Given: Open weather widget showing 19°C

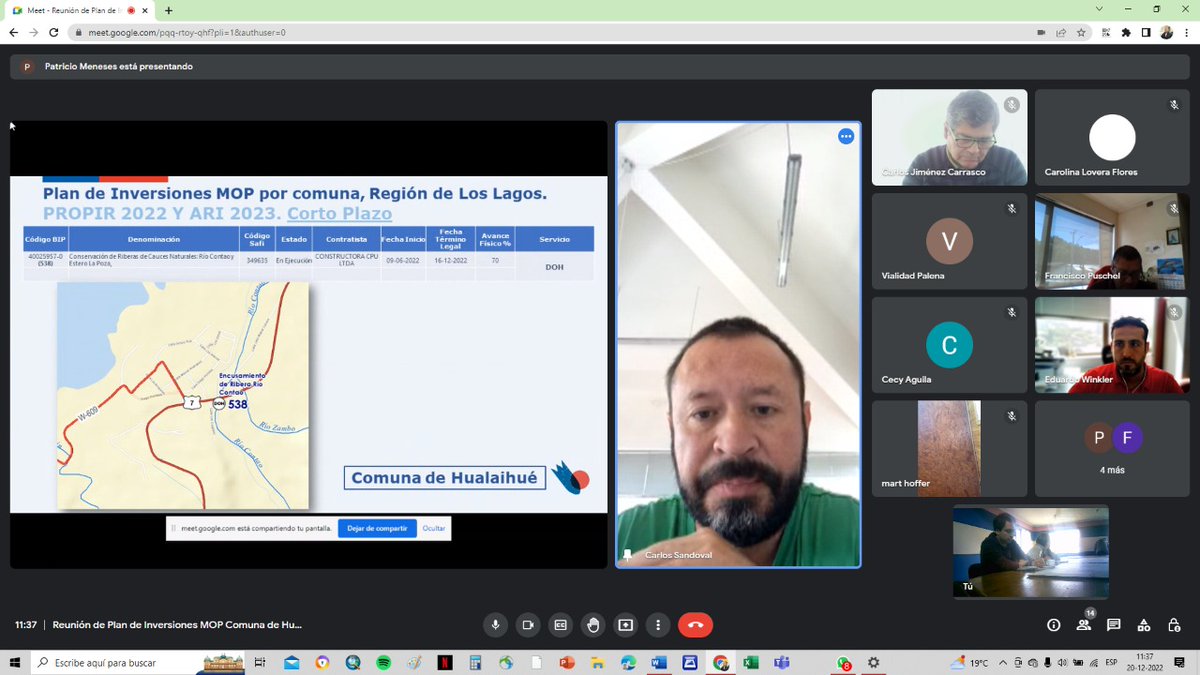Looking at the screenshot, I should pyautogui.click(x=971, y=663).
